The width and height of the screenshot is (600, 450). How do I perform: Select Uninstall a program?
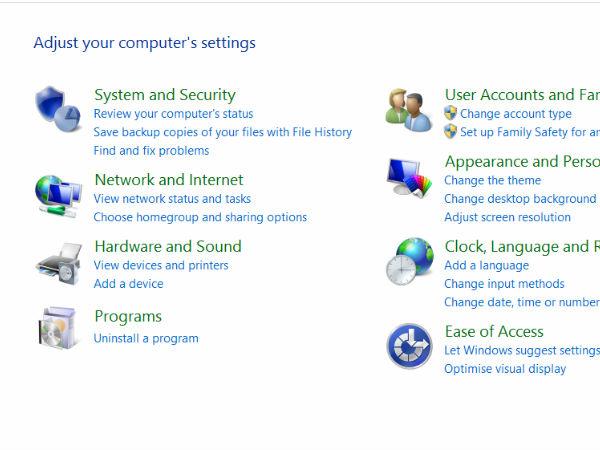[146, 338]
